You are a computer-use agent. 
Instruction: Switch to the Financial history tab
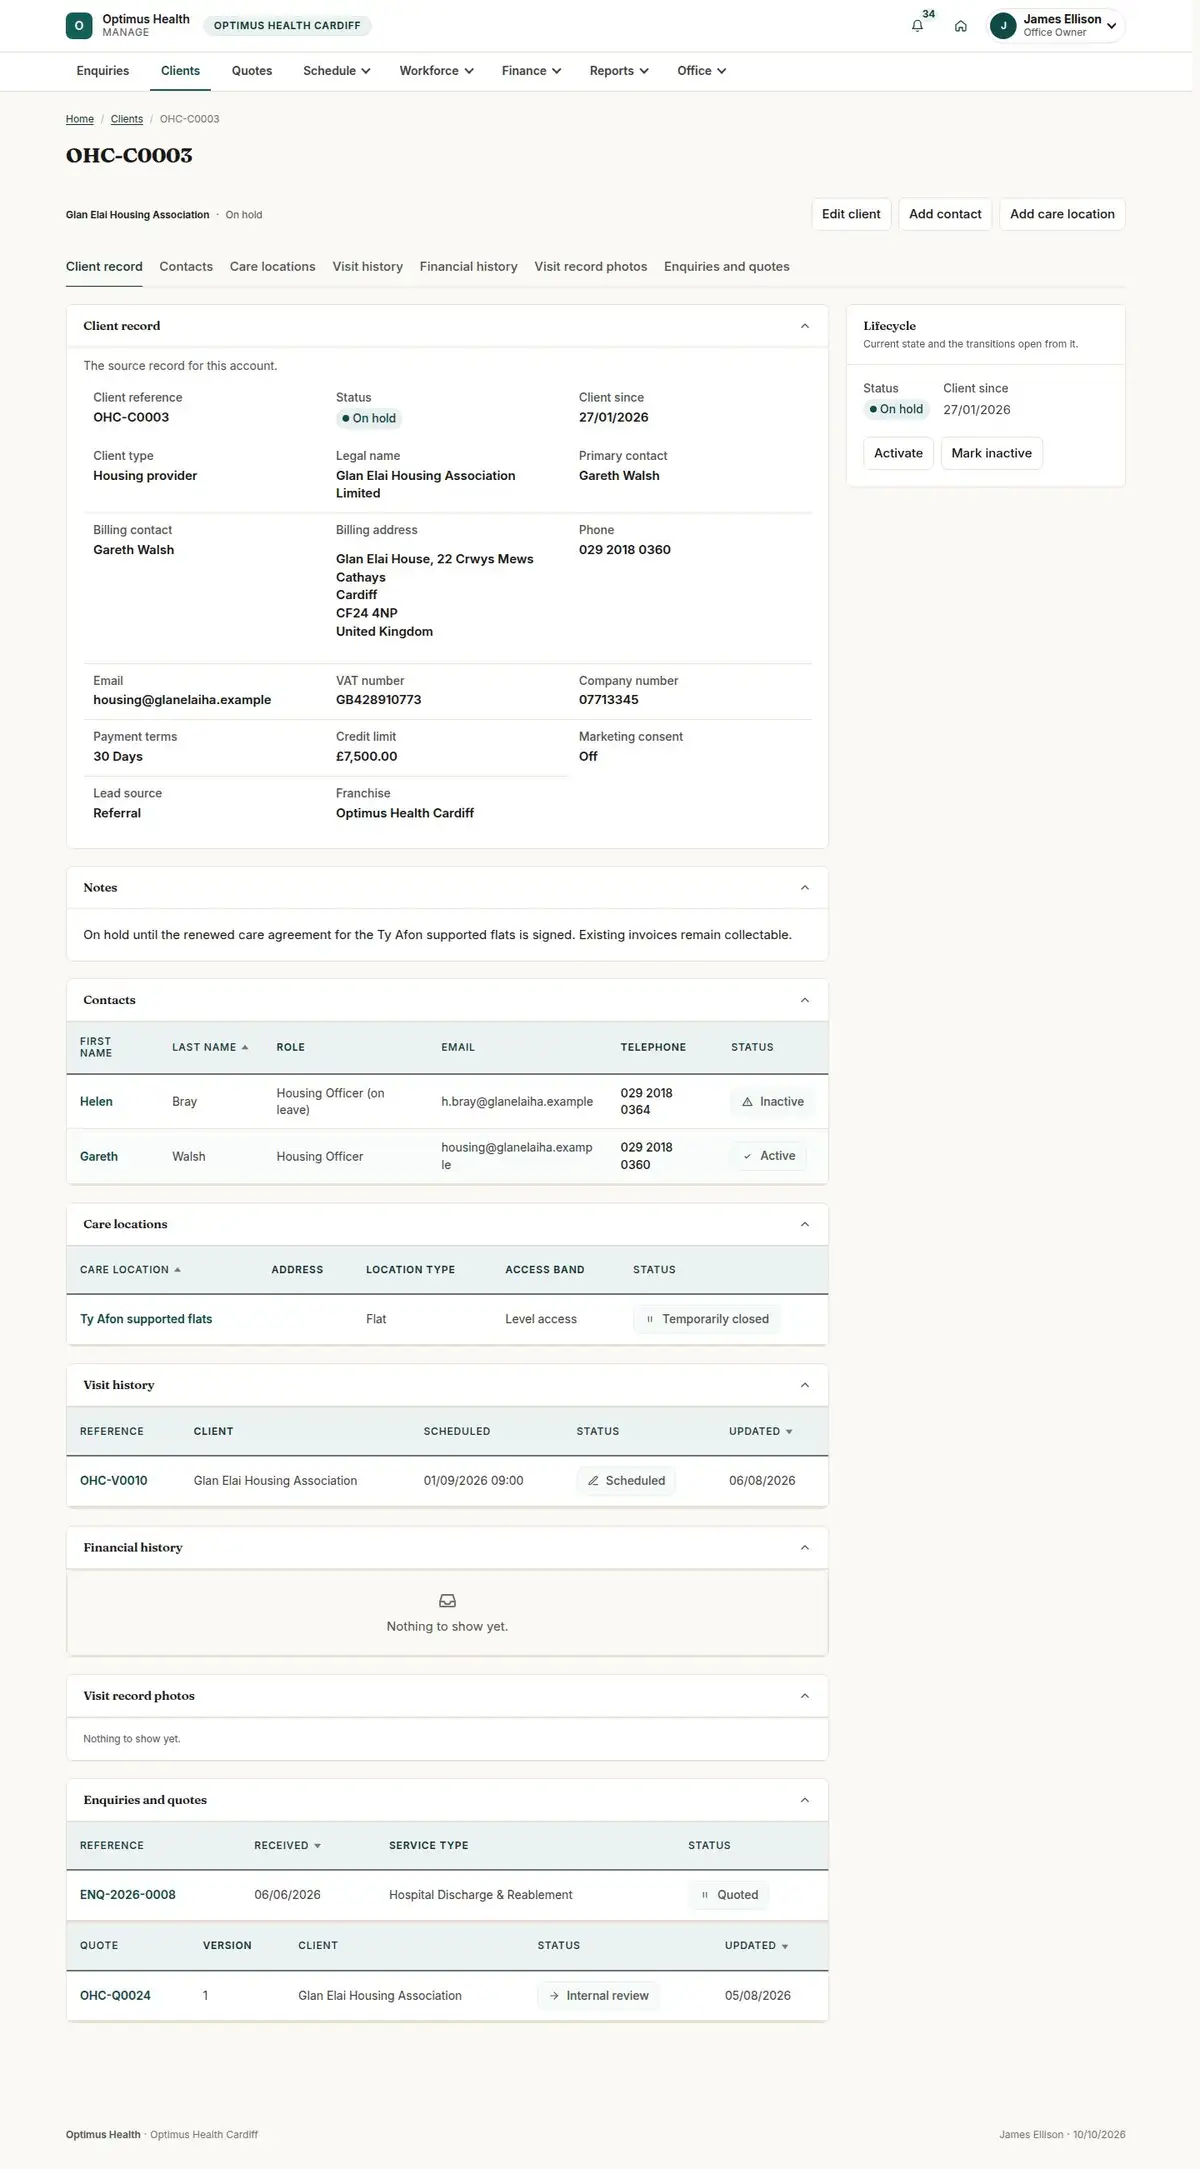pyautogui.click(x=469, y=267)
